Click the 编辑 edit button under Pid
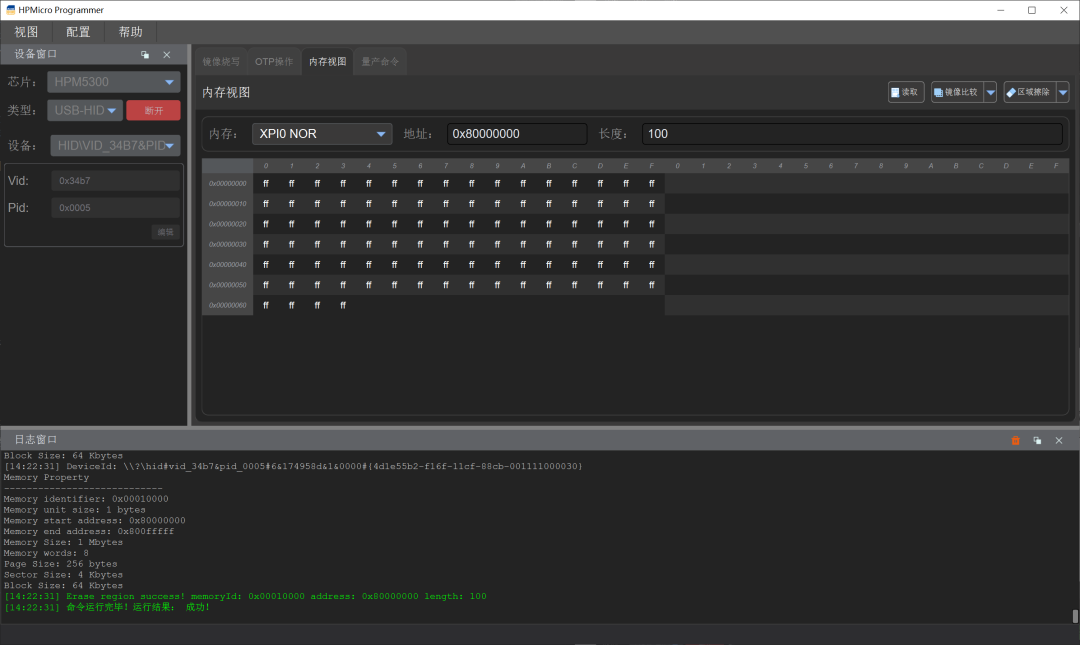 [x=165, y=232]
